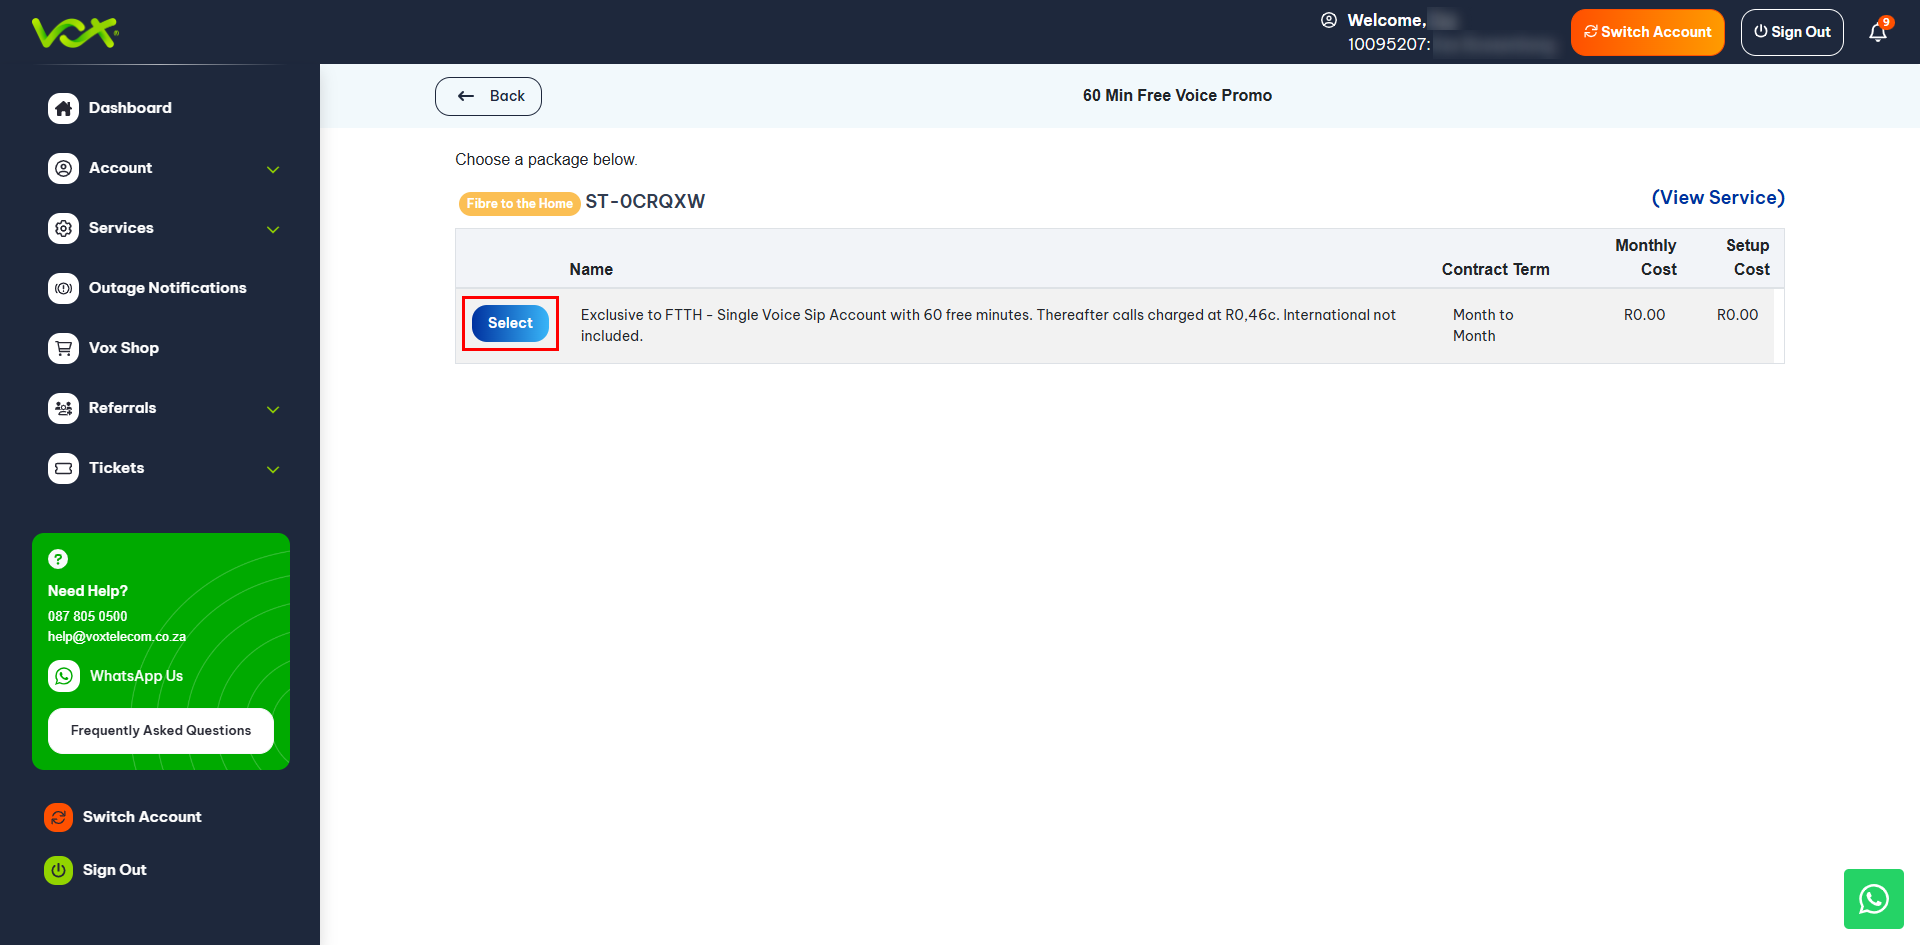Image resolution: width=1920 pixels, height=945 pixels.
Task: Click the Outage Notifications sidebar icon
Action: coord(63,288)
